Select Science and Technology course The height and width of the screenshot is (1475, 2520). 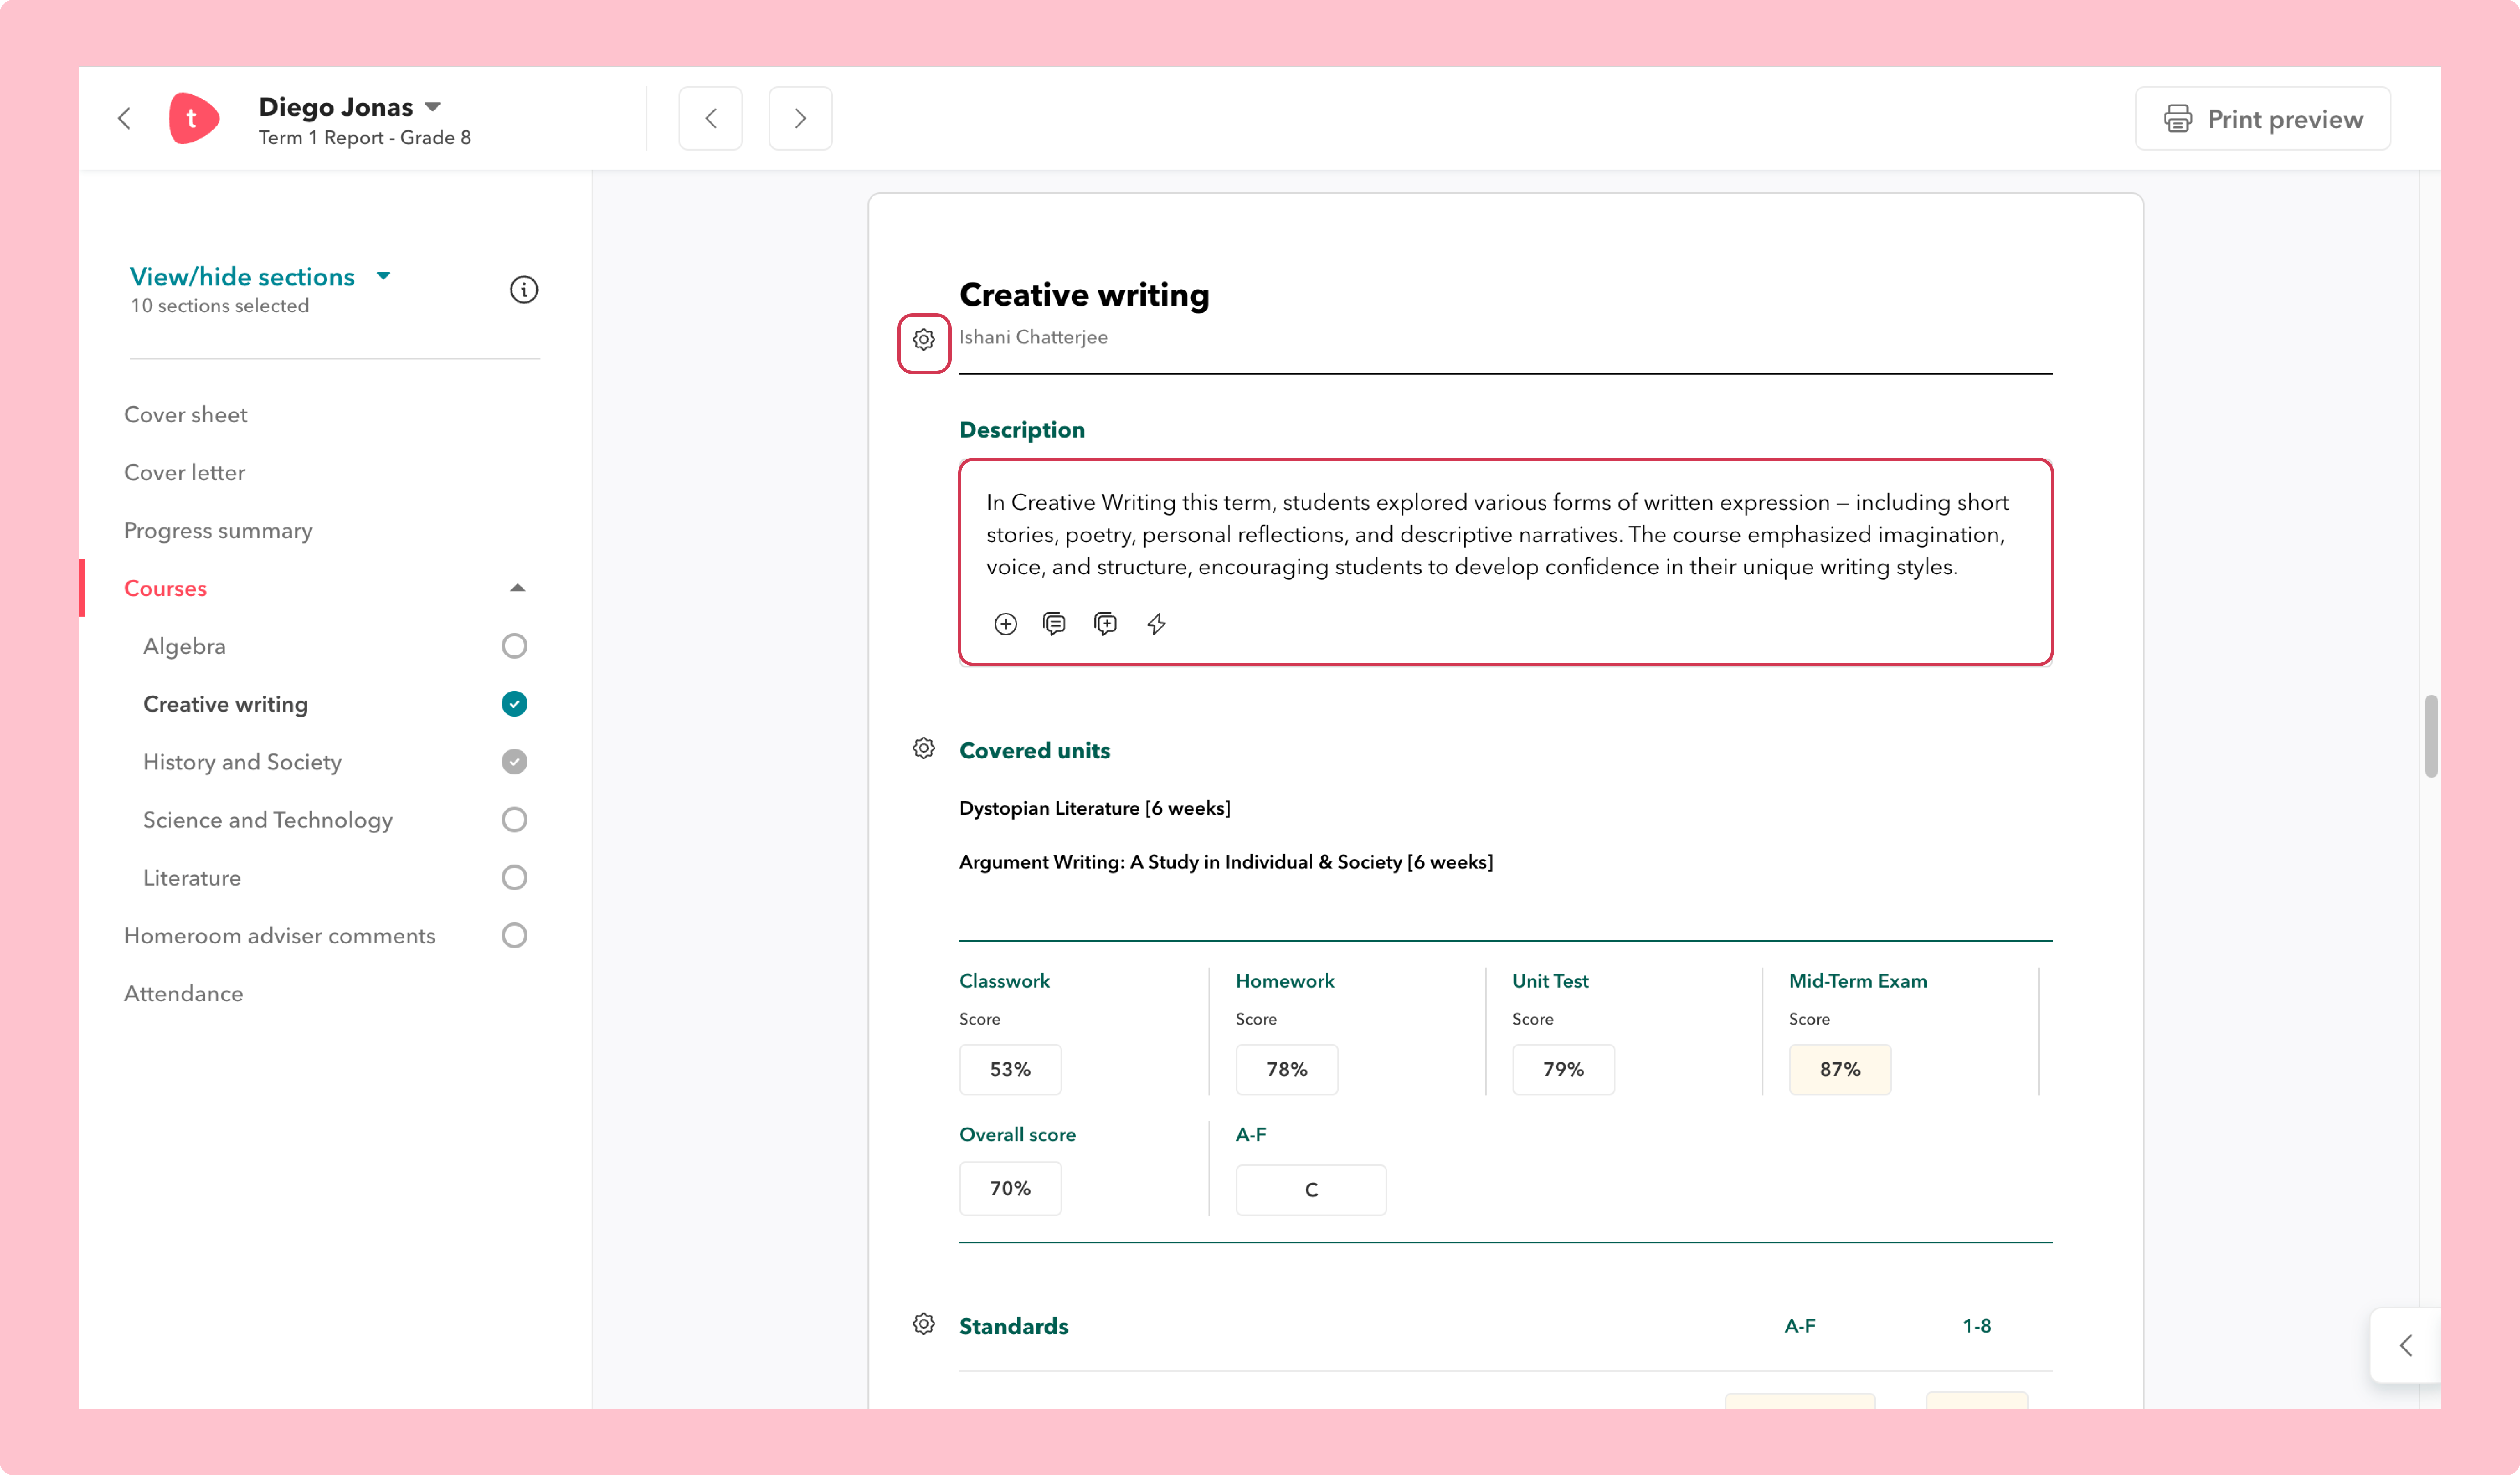pos(267,820)
